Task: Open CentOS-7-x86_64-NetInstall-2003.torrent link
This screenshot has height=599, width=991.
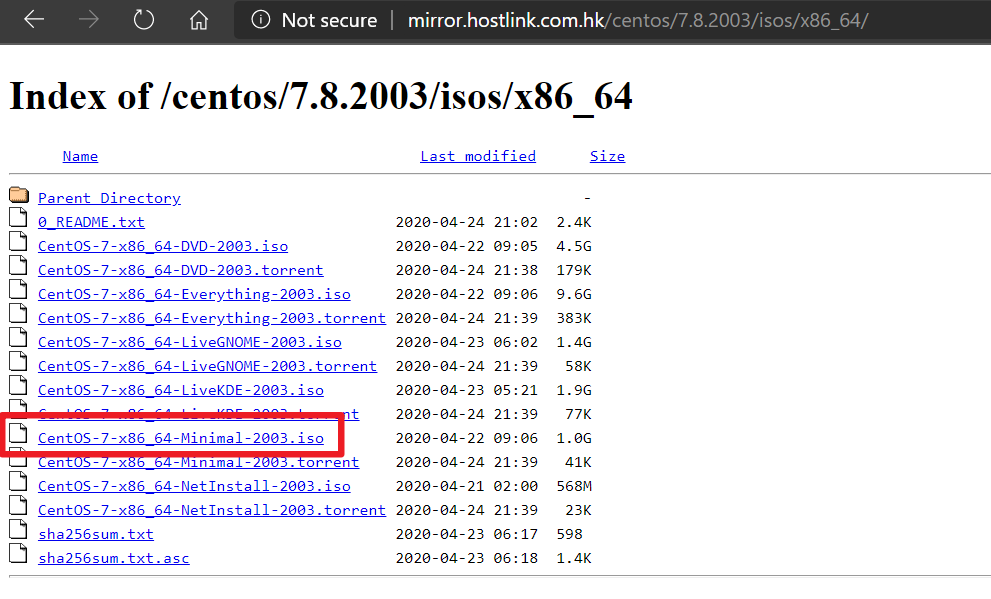Action: click(x=212, y=510)
